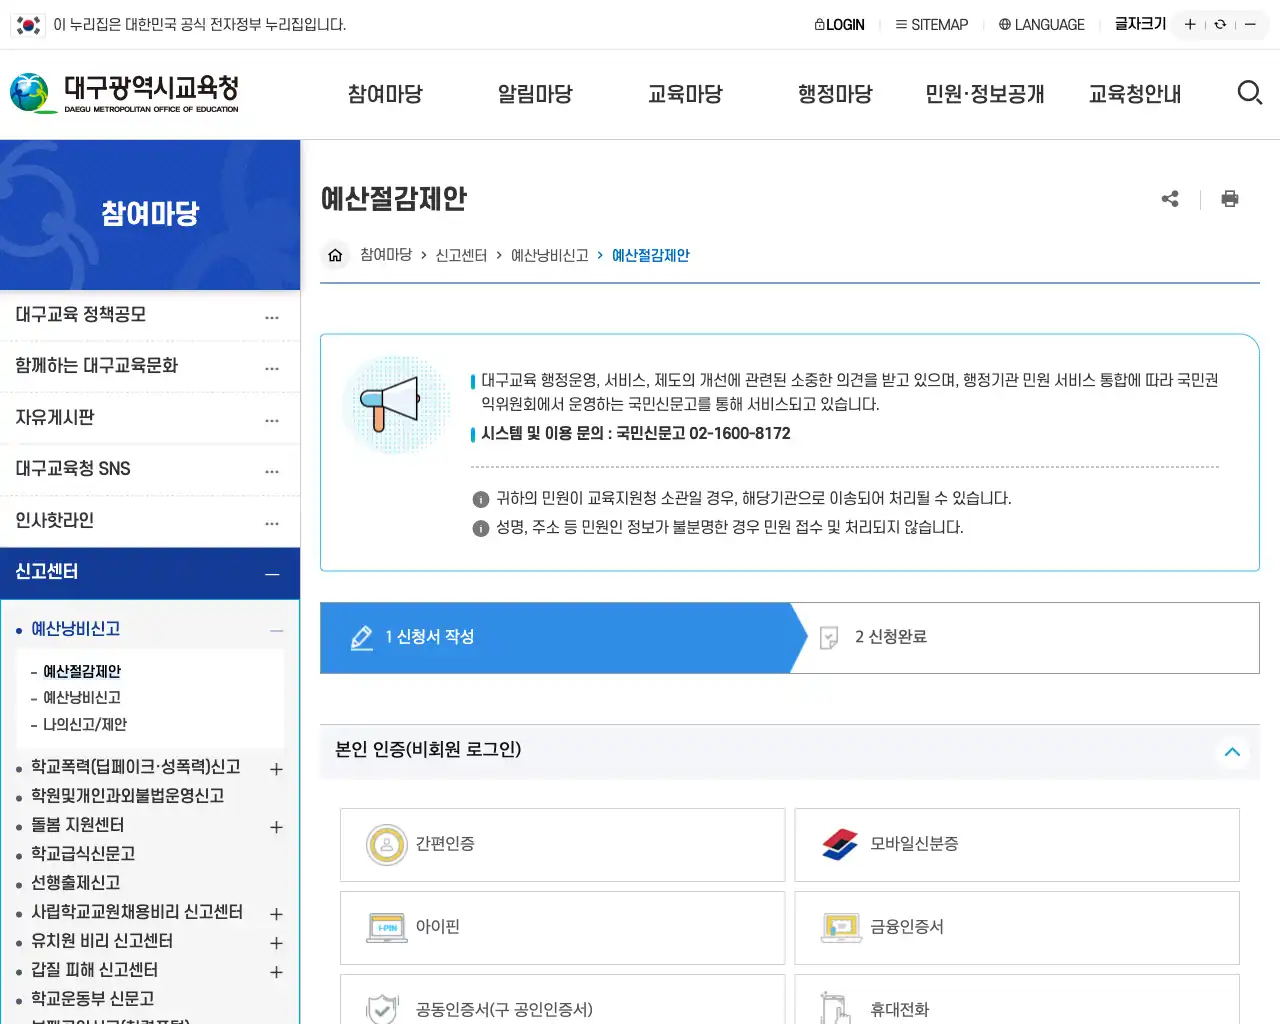Expand 학교폭력(딥페이크·성폭력)신고 in the sidebar

click(x=277, y=768)
